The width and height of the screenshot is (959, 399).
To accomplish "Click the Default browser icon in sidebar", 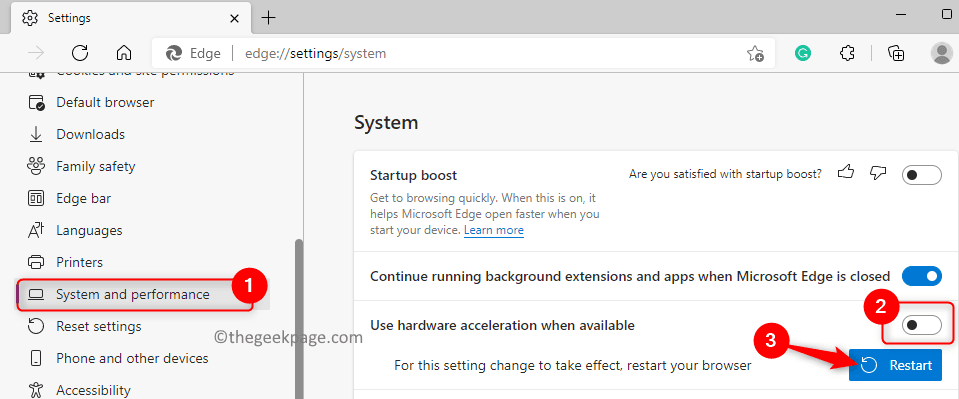I will point(37,102).
